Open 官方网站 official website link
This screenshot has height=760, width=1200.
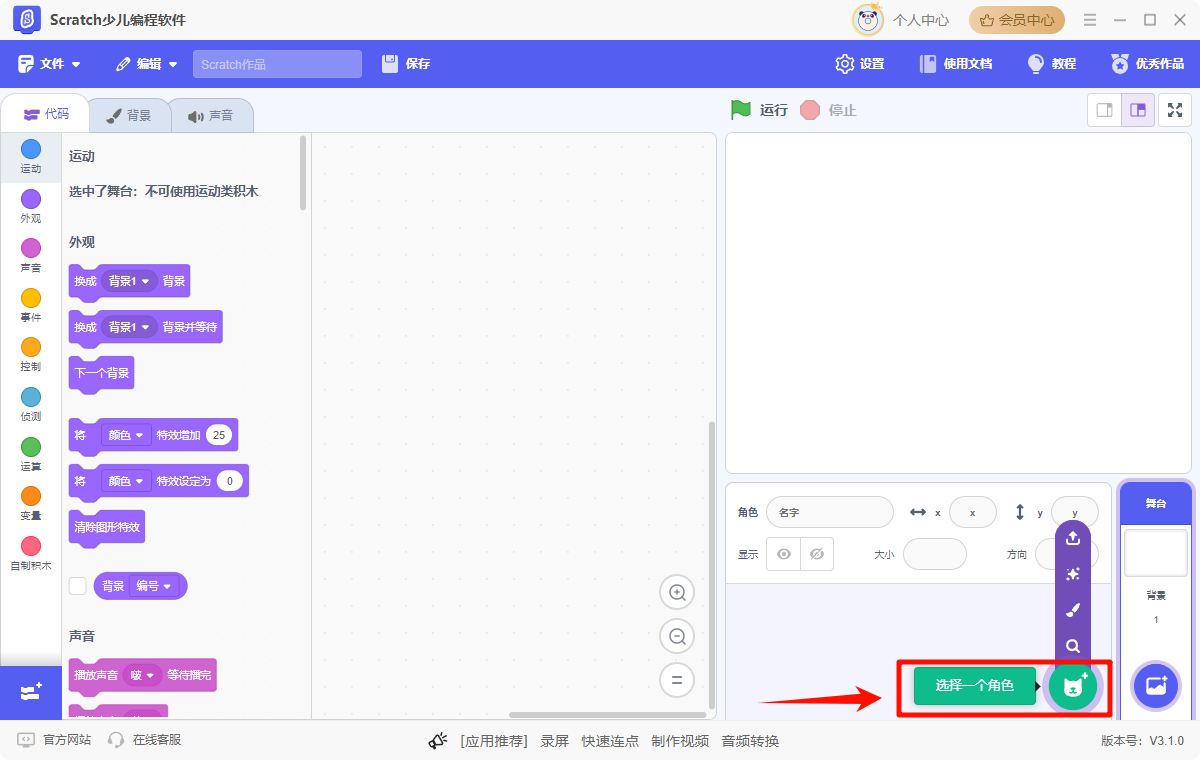(55, 740)
